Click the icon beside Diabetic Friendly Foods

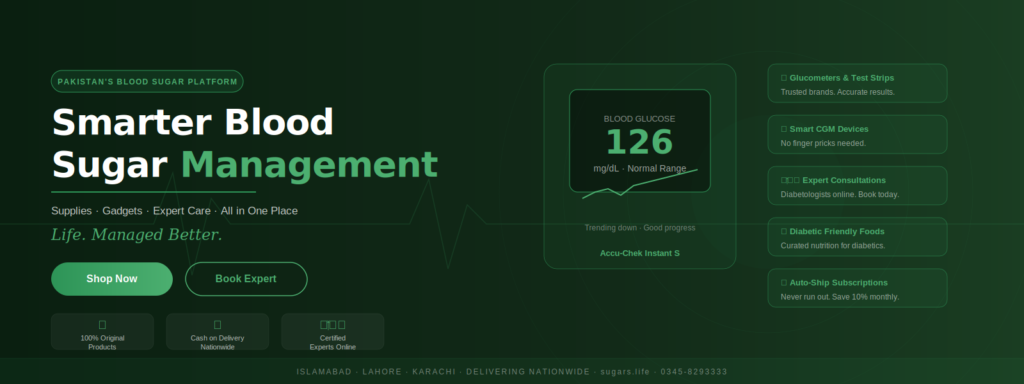coord(784,232)
